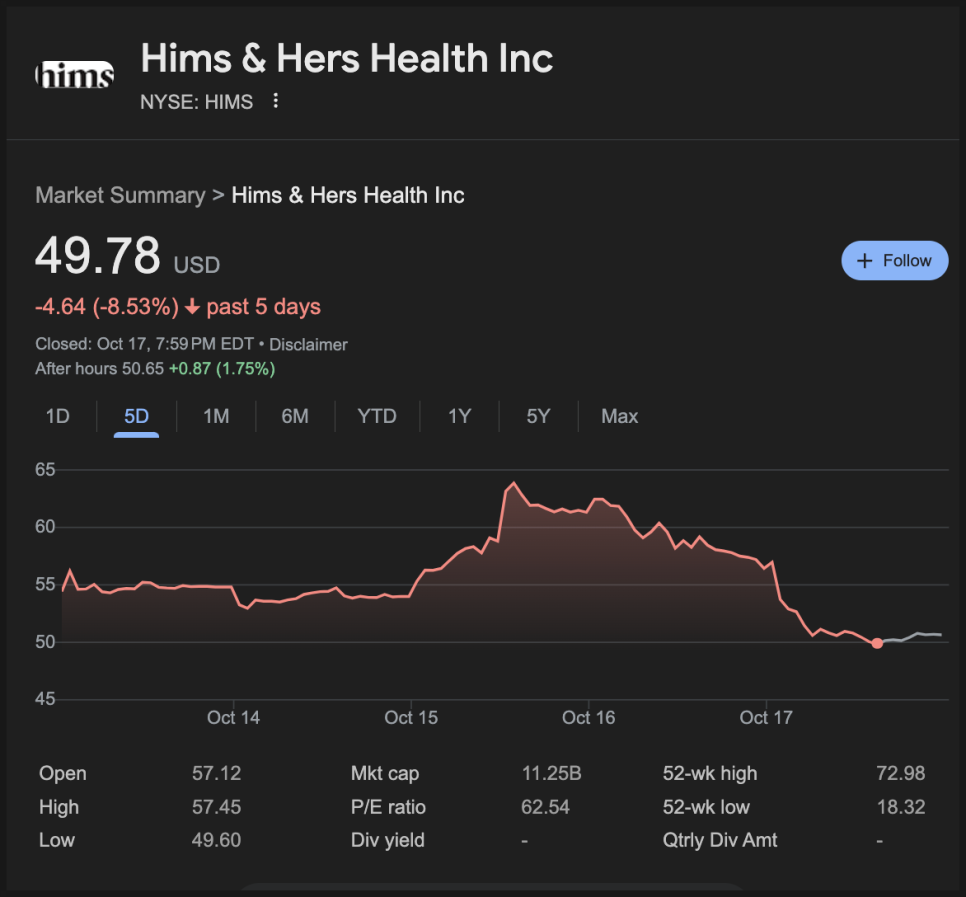
Task: Open the Disclaimer link
Action: pos(308,344)
